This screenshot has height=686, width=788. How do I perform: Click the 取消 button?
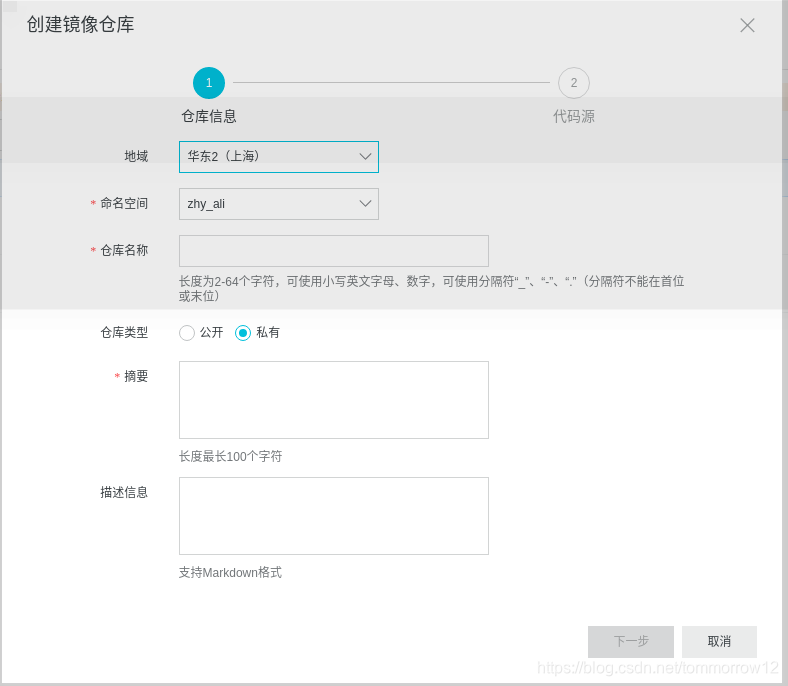click(719, 642)
